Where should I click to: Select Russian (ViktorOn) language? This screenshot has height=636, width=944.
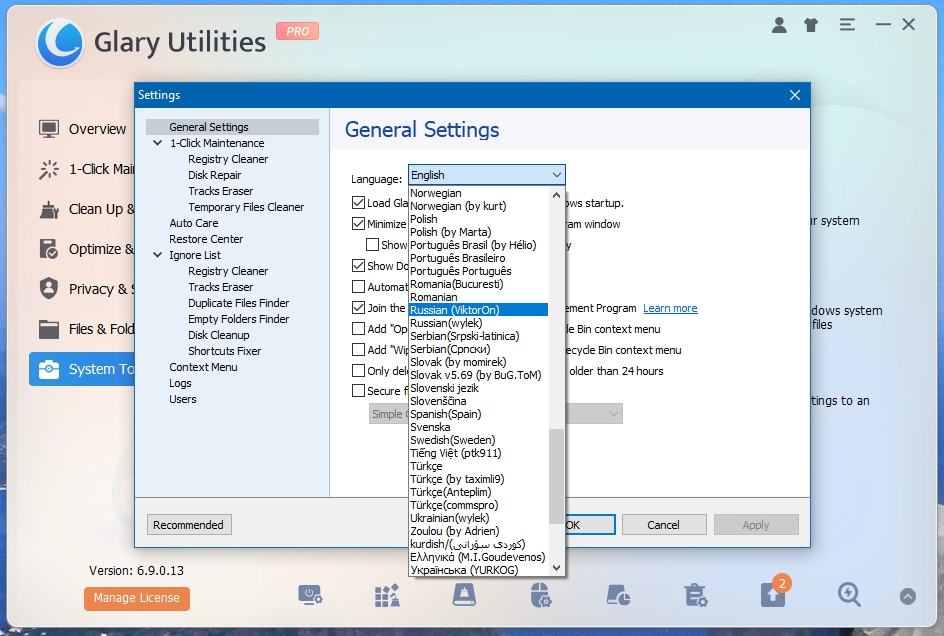(479, 310)
